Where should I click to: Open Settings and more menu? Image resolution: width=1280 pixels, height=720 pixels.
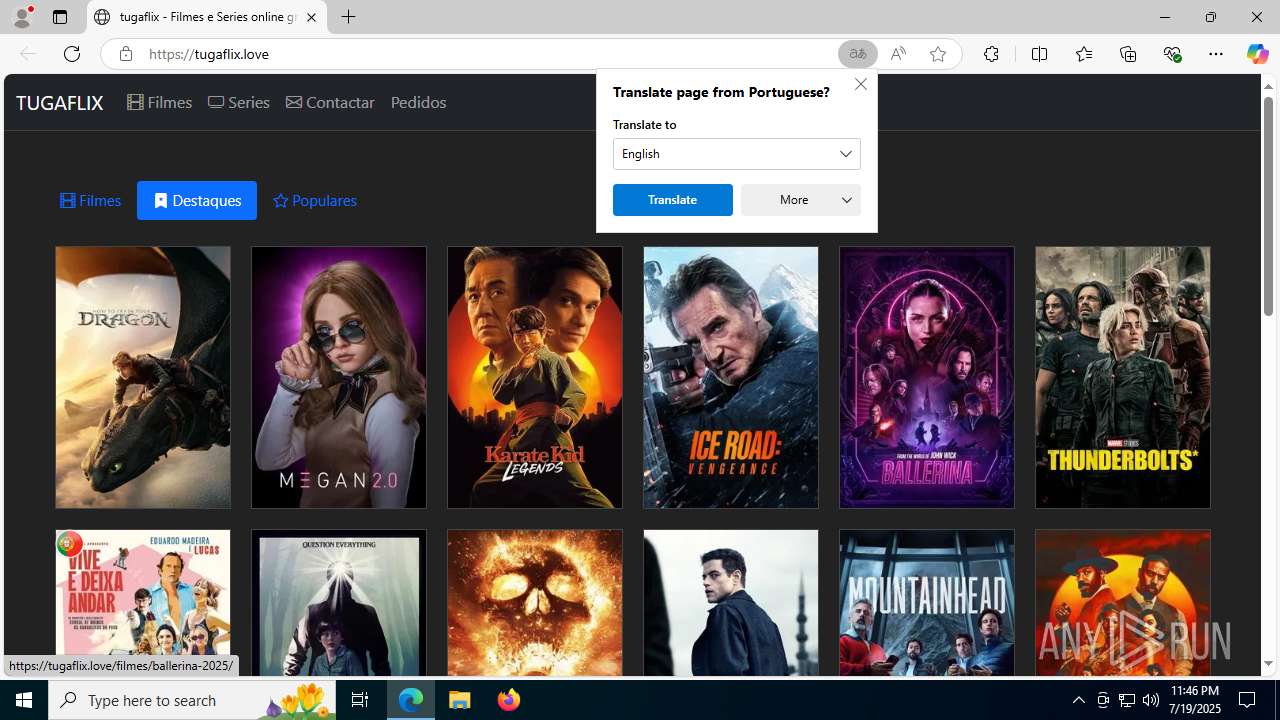[x=1216, y=54]
